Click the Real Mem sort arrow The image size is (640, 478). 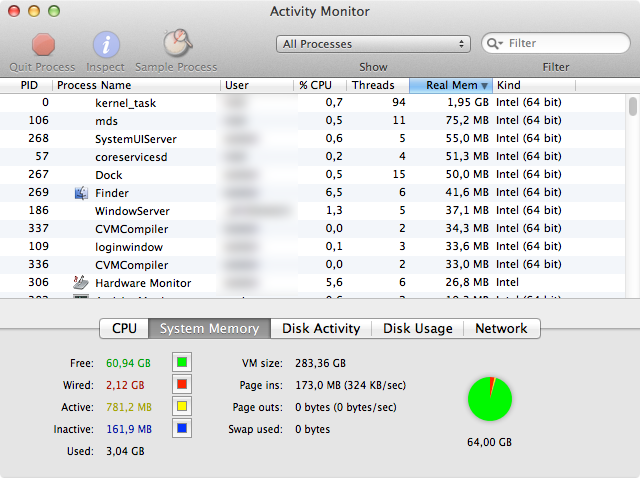point(484,86)
